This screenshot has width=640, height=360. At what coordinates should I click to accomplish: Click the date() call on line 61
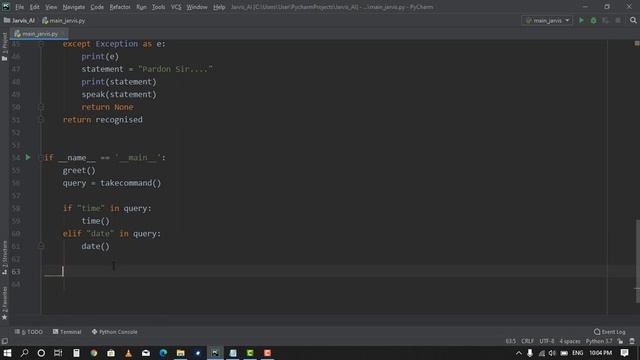point(96,246)
